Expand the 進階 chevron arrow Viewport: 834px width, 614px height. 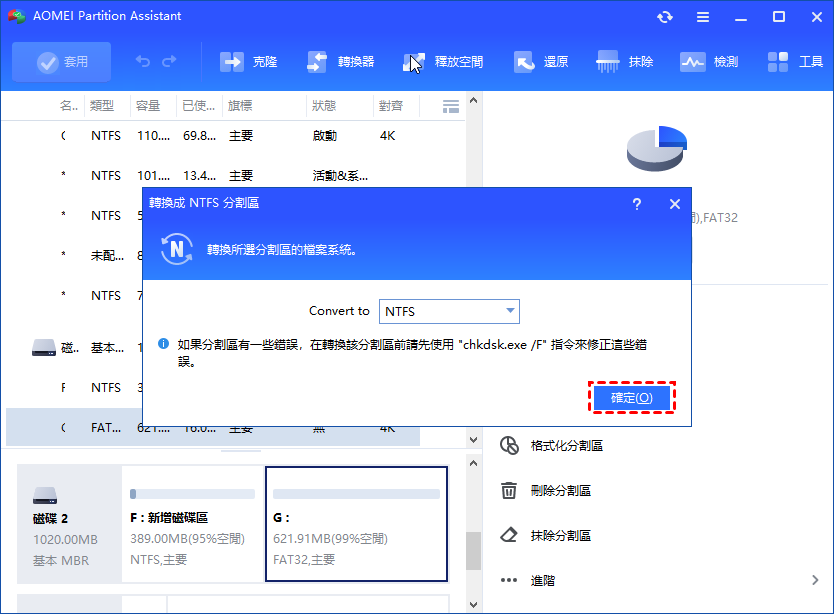tap(815, 580)
